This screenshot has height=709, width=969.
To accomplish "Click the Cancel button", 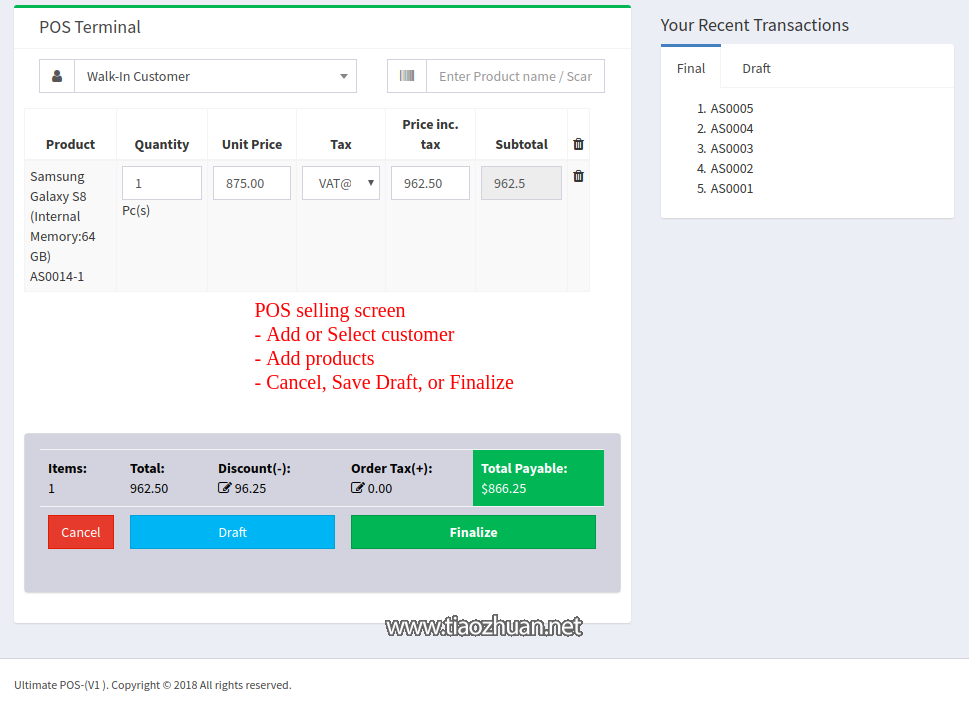I will (x=80, y=532).
